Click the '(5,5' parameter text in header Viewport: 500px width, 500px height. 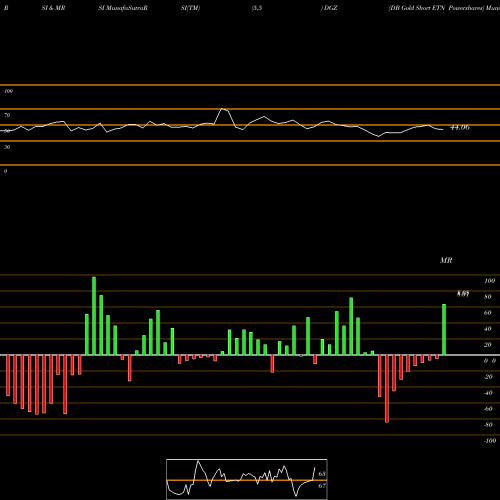[x=257, y=8]
